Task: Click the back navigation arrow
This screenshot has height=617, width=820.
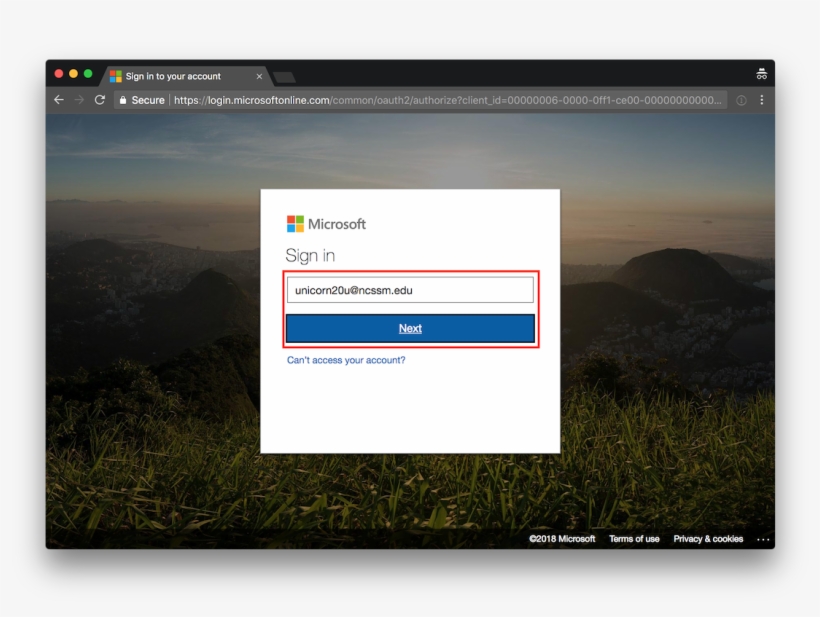Action: pyautogui.click(x=58, y=100)
